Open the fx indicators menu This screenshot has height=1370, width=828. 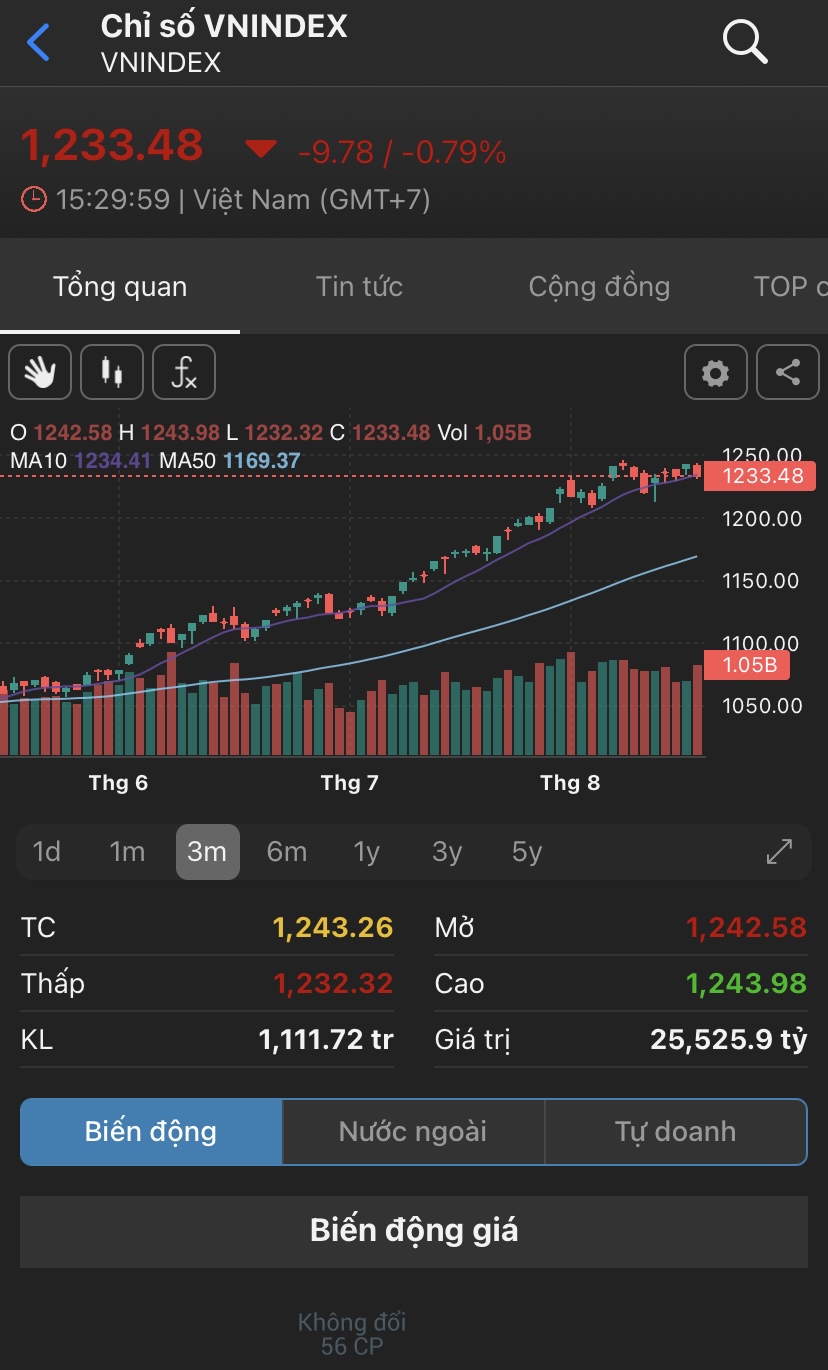pyautogui.click(x=184, y=373)
